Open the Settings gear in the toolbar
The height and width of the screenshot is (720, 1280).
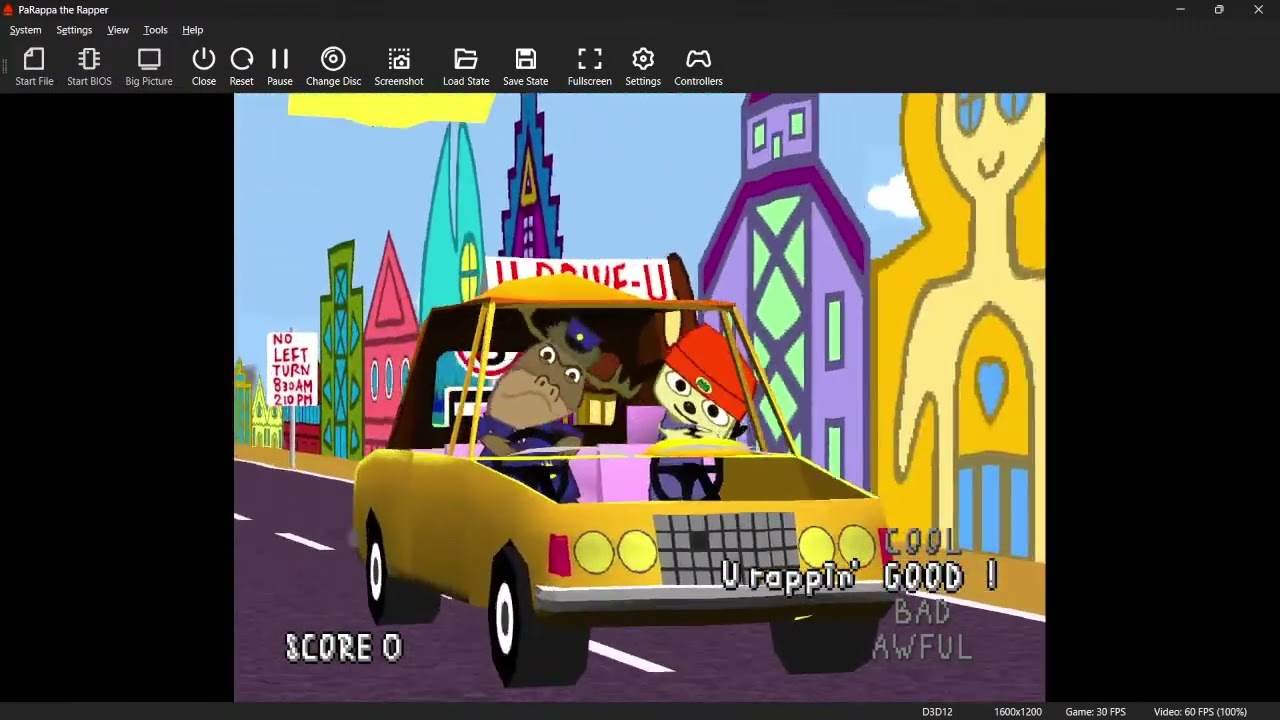(643, 67)
